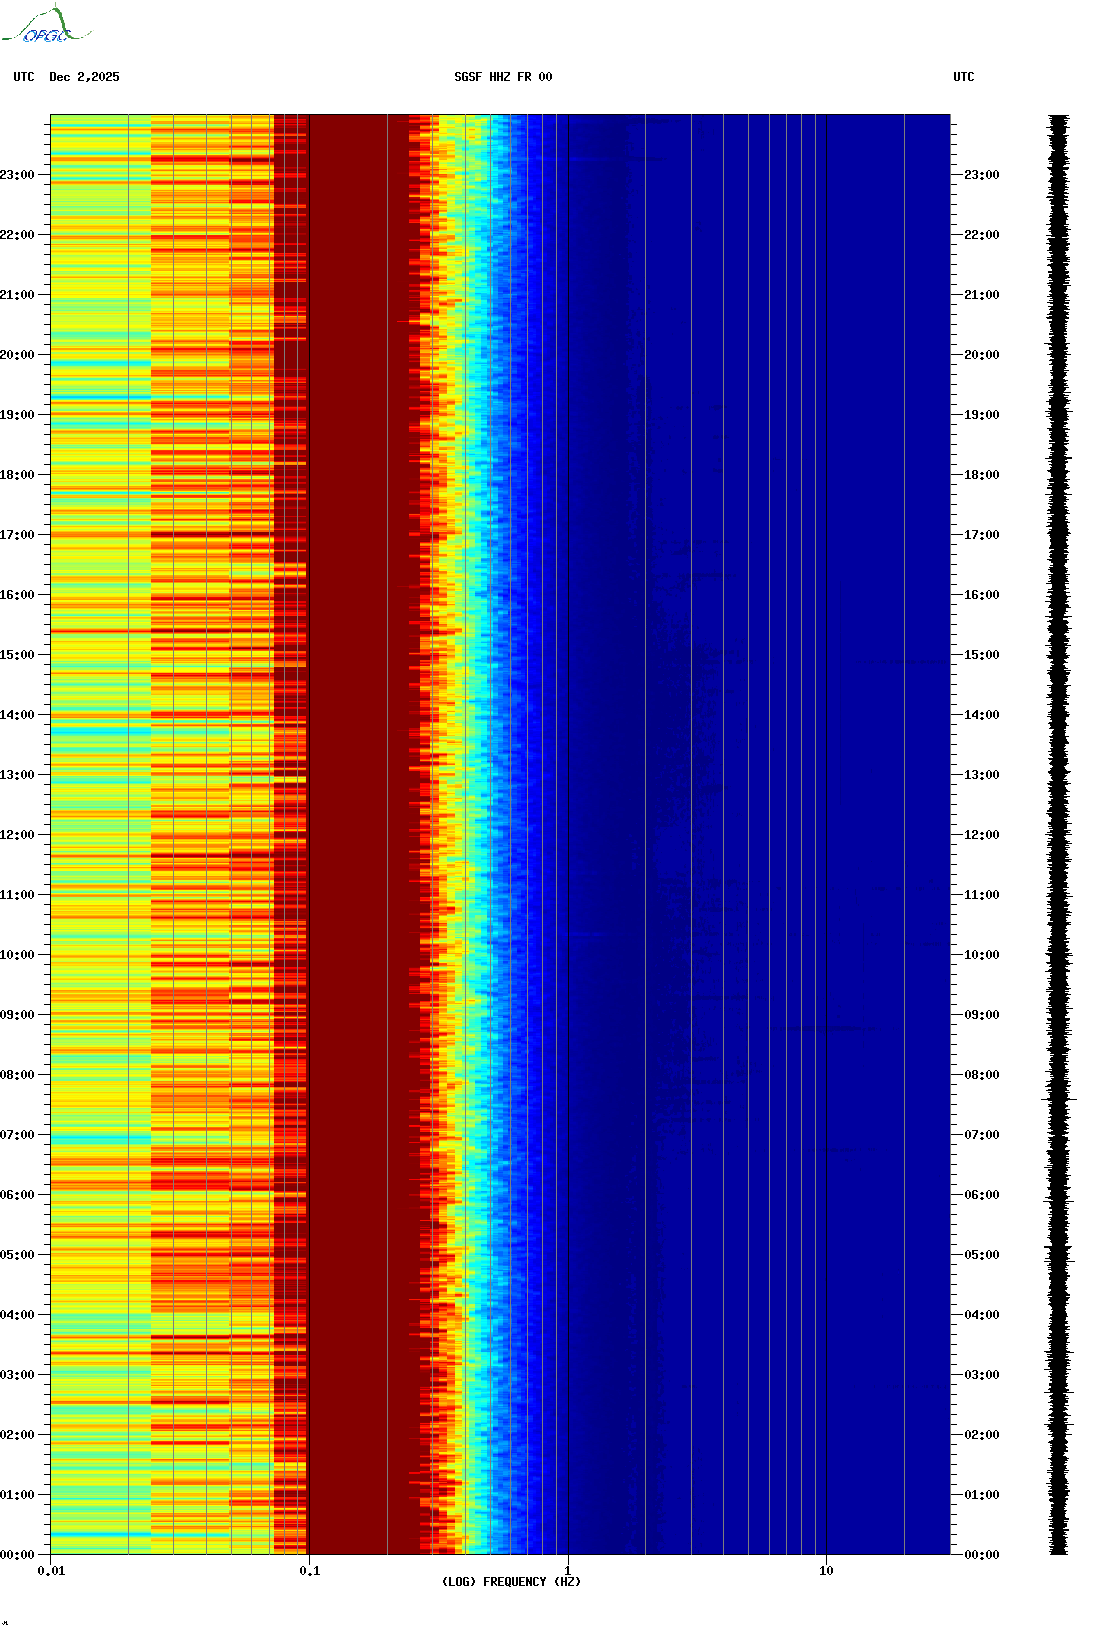Click the left axis '18:00' time label

pyautogui.click(x=17, y=475)
